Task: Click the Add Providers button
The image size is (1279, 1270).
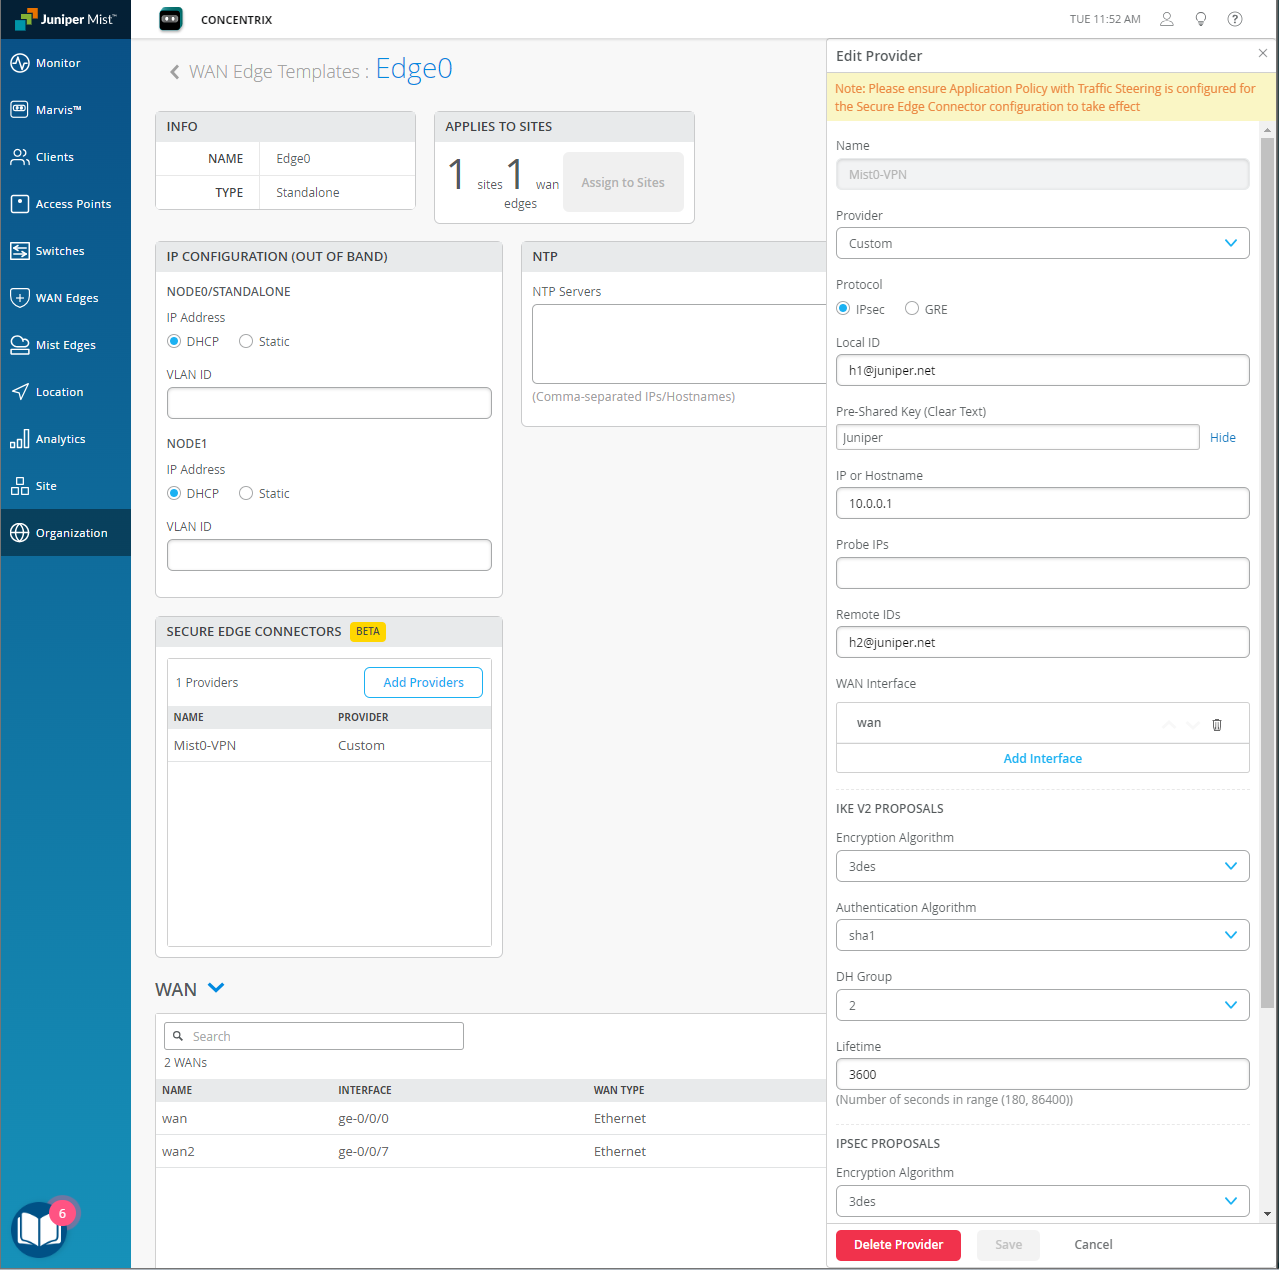Action: pyautogui.click(x=423, y=682)
